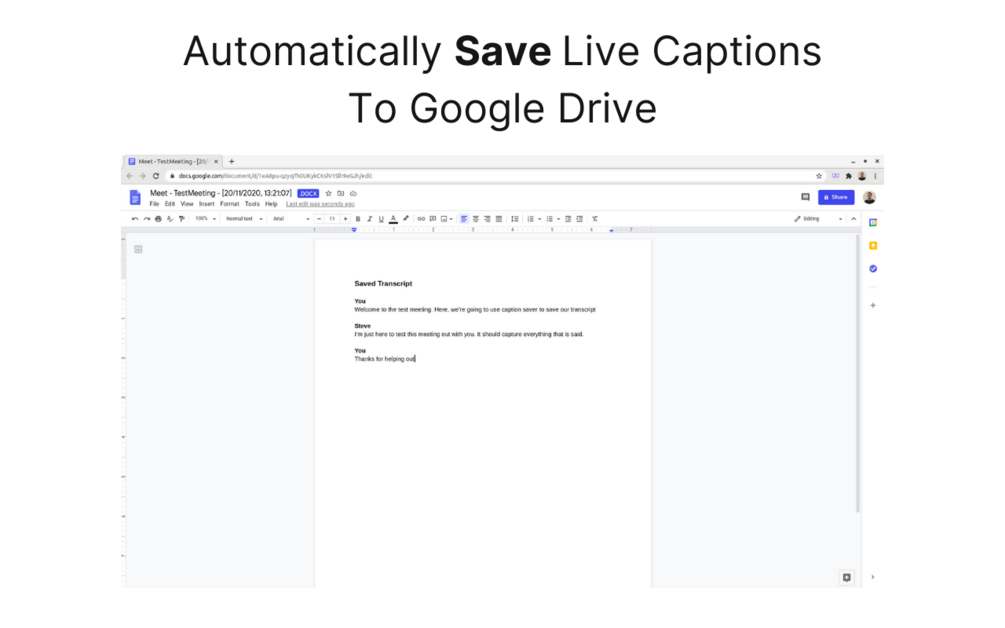Open the Edit menu
This screenshot has height=628, width=1005.
(x=170, y=204)
